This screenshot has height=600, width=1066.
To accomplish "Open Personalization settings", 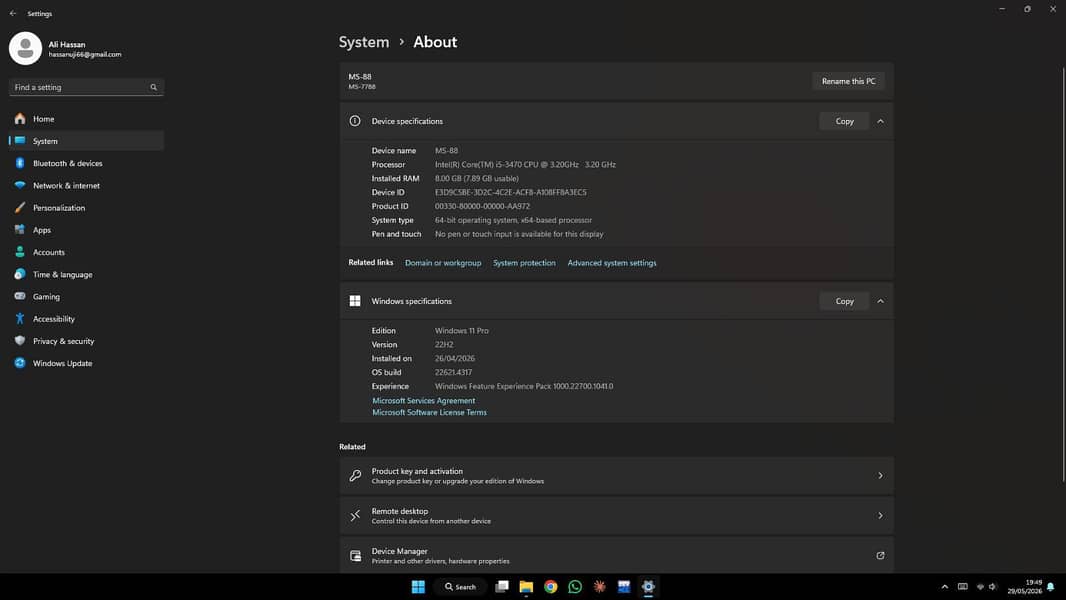I will 86,208.
